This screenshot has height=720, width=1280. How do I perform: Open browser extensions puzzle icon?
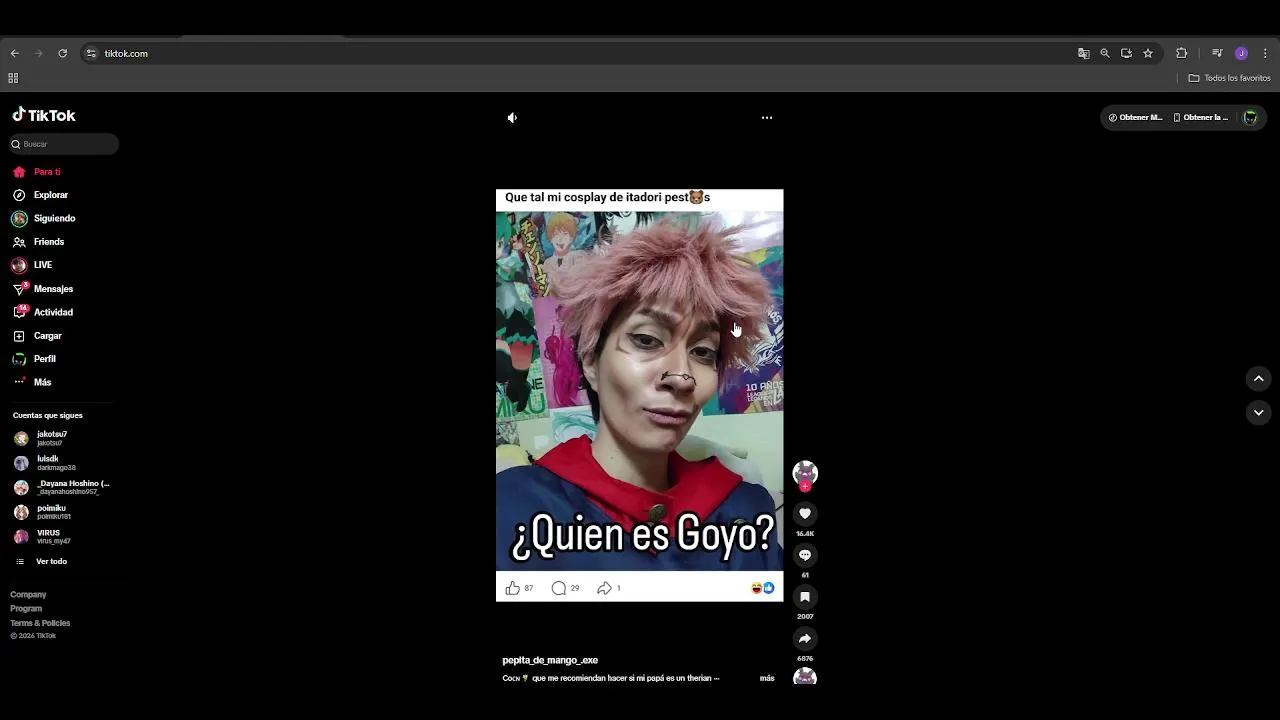1181,54
